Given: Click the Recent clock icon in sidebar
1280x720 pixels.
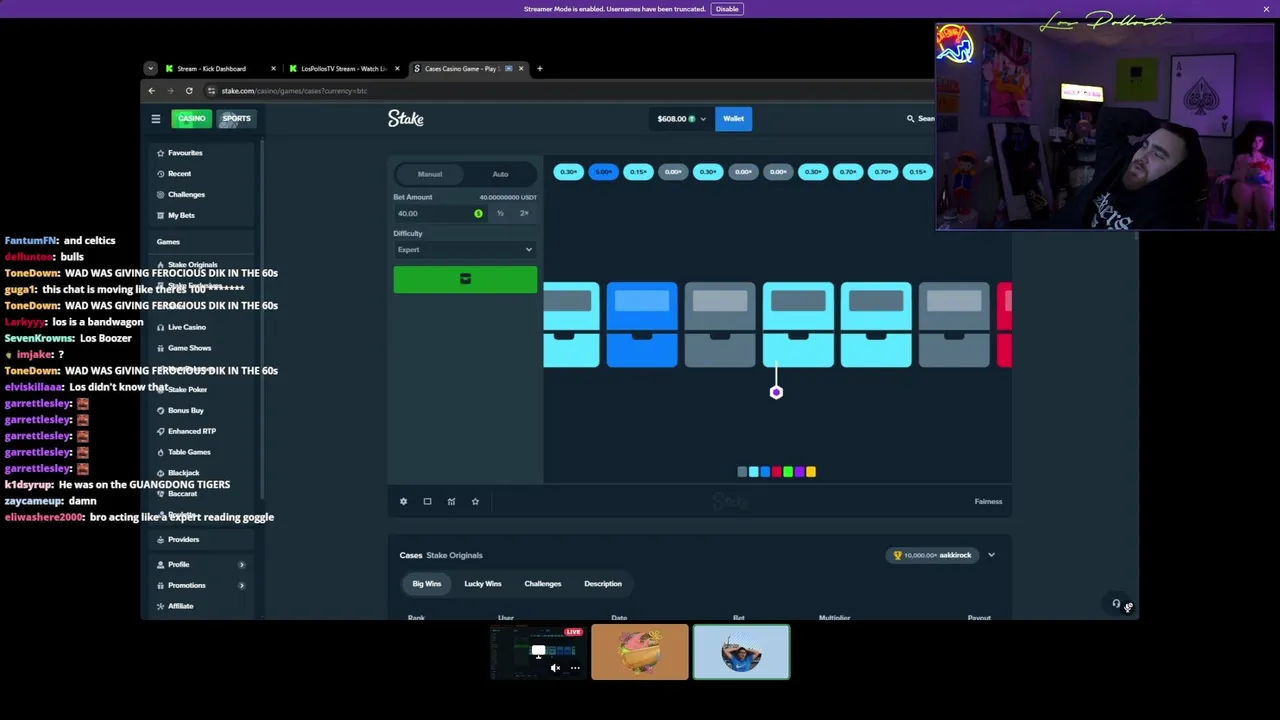Looking at the screenshot, I should click(x=160, y=174).
